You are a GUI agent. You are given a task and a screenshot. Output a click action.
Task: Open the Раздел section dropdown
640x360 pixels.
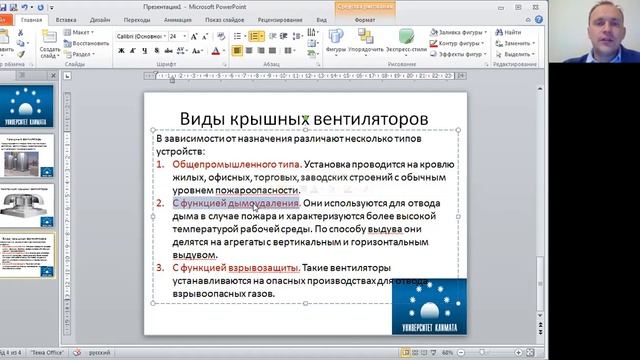coord(80,54)
